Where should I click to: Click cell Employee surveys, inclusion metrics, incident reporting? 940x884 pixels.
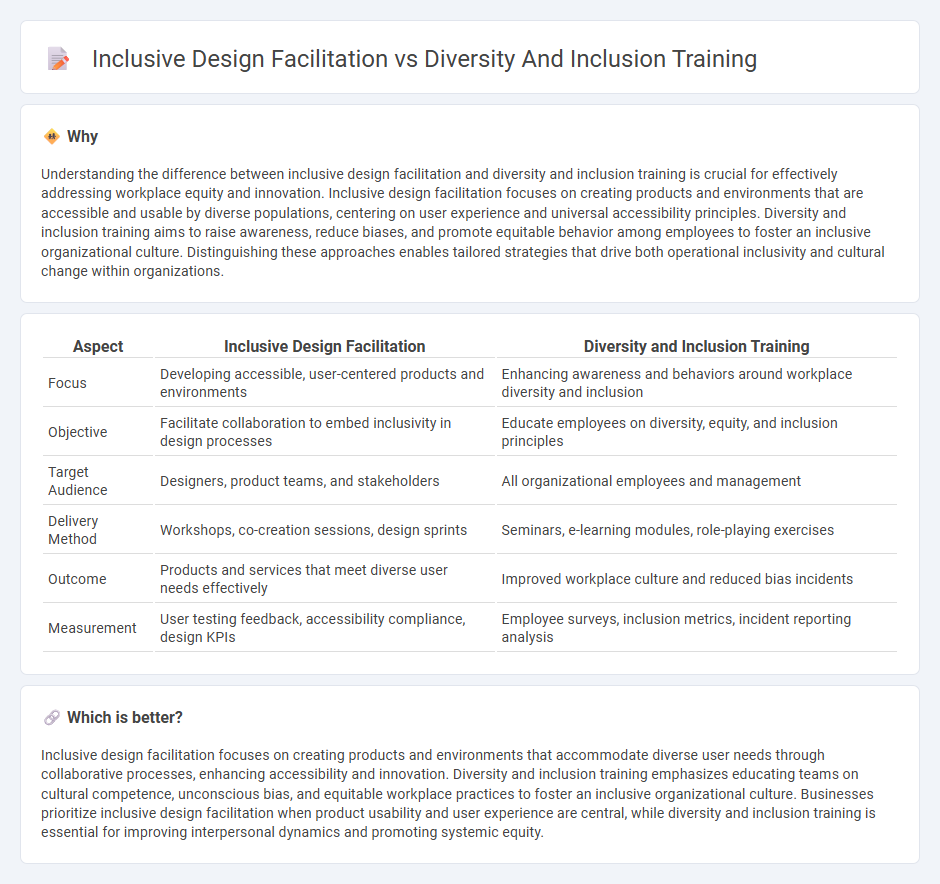(x=697, y=628)
